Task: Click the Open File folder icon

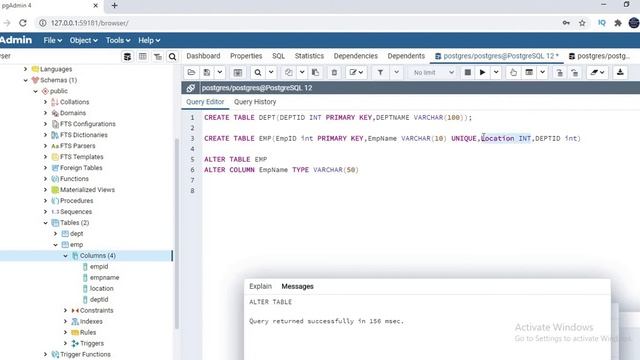Action: coord(191,73)
